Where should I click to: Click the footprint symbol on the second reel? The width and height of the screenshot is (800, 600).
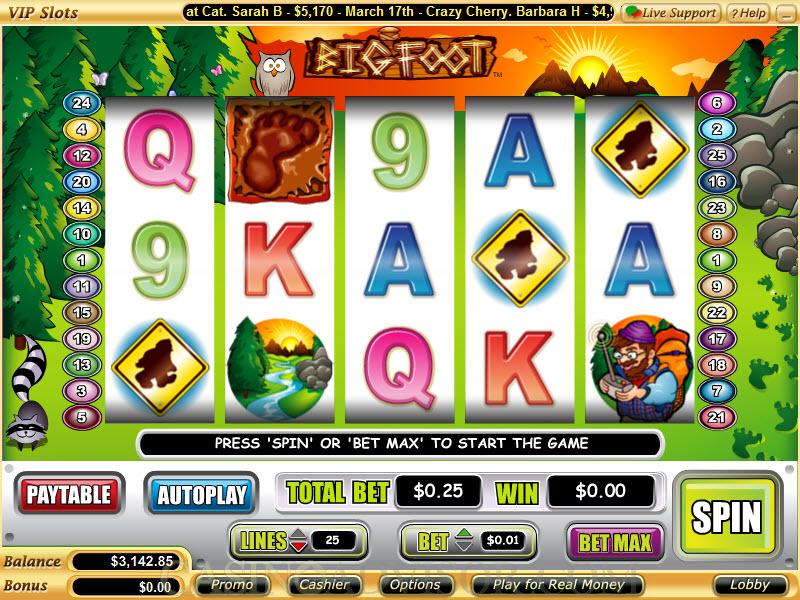[x=280, y=150]
